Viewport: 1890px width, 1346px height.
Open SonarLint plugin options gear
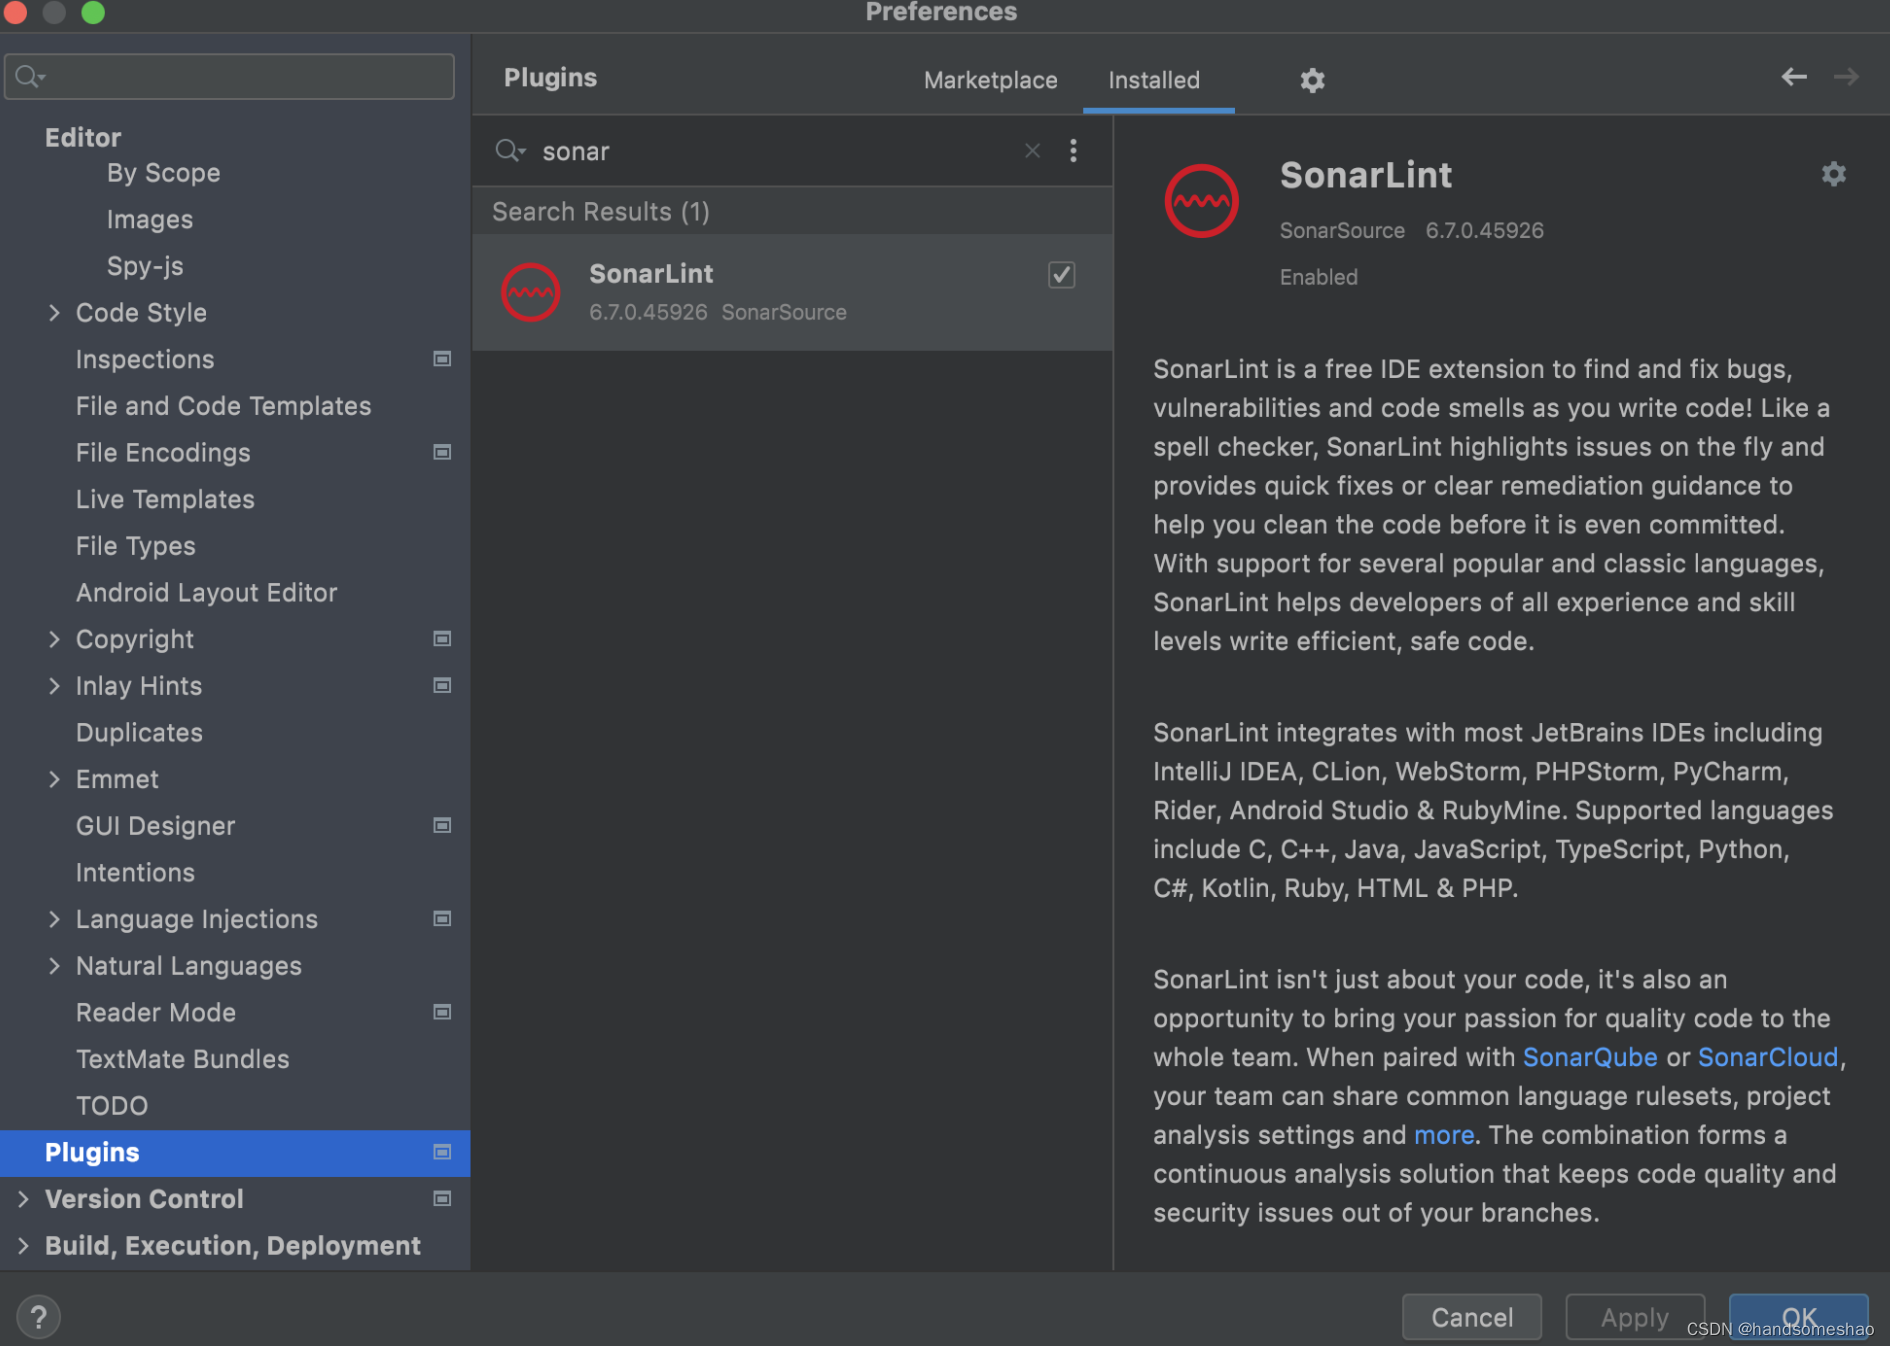1834,174
